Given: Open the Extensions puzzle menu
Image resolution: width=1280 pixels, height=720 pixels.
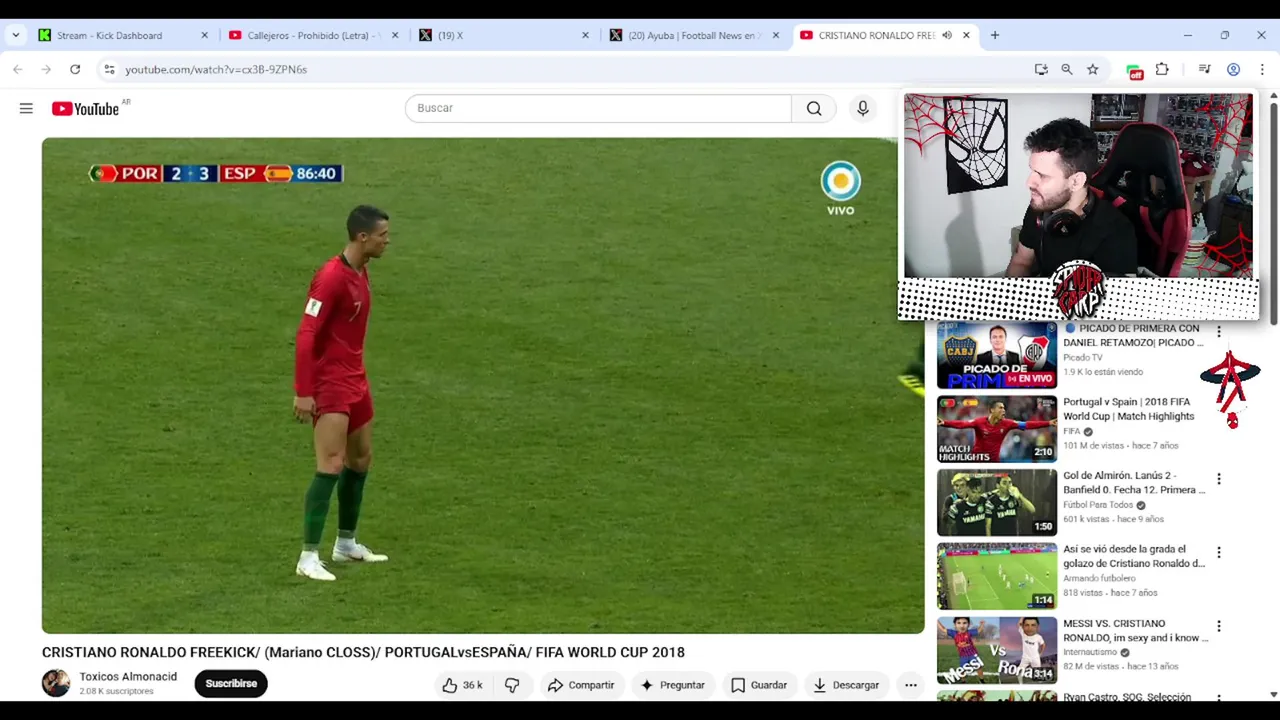Looking at the screenshot, I should point(1162,69).
